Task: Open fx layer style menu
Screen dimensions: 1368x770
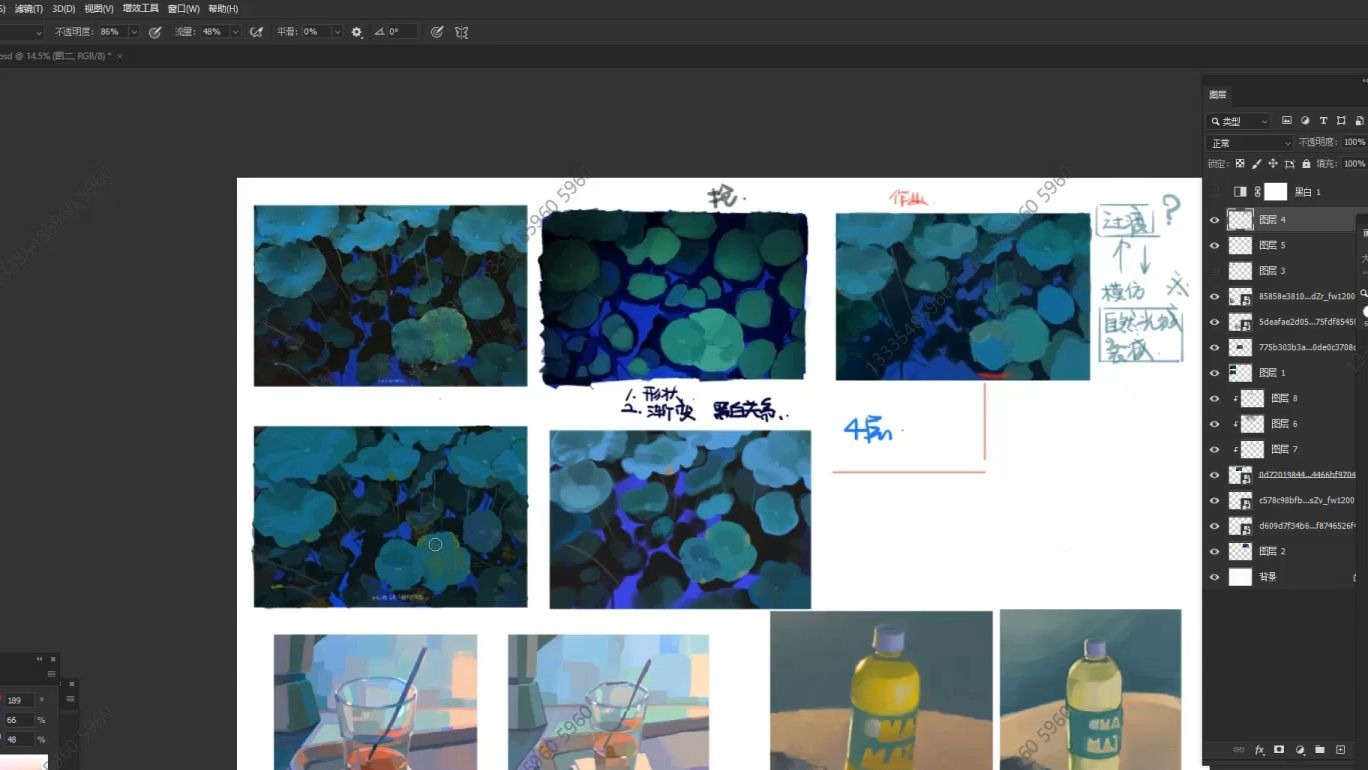Action: pos(1260,749)
